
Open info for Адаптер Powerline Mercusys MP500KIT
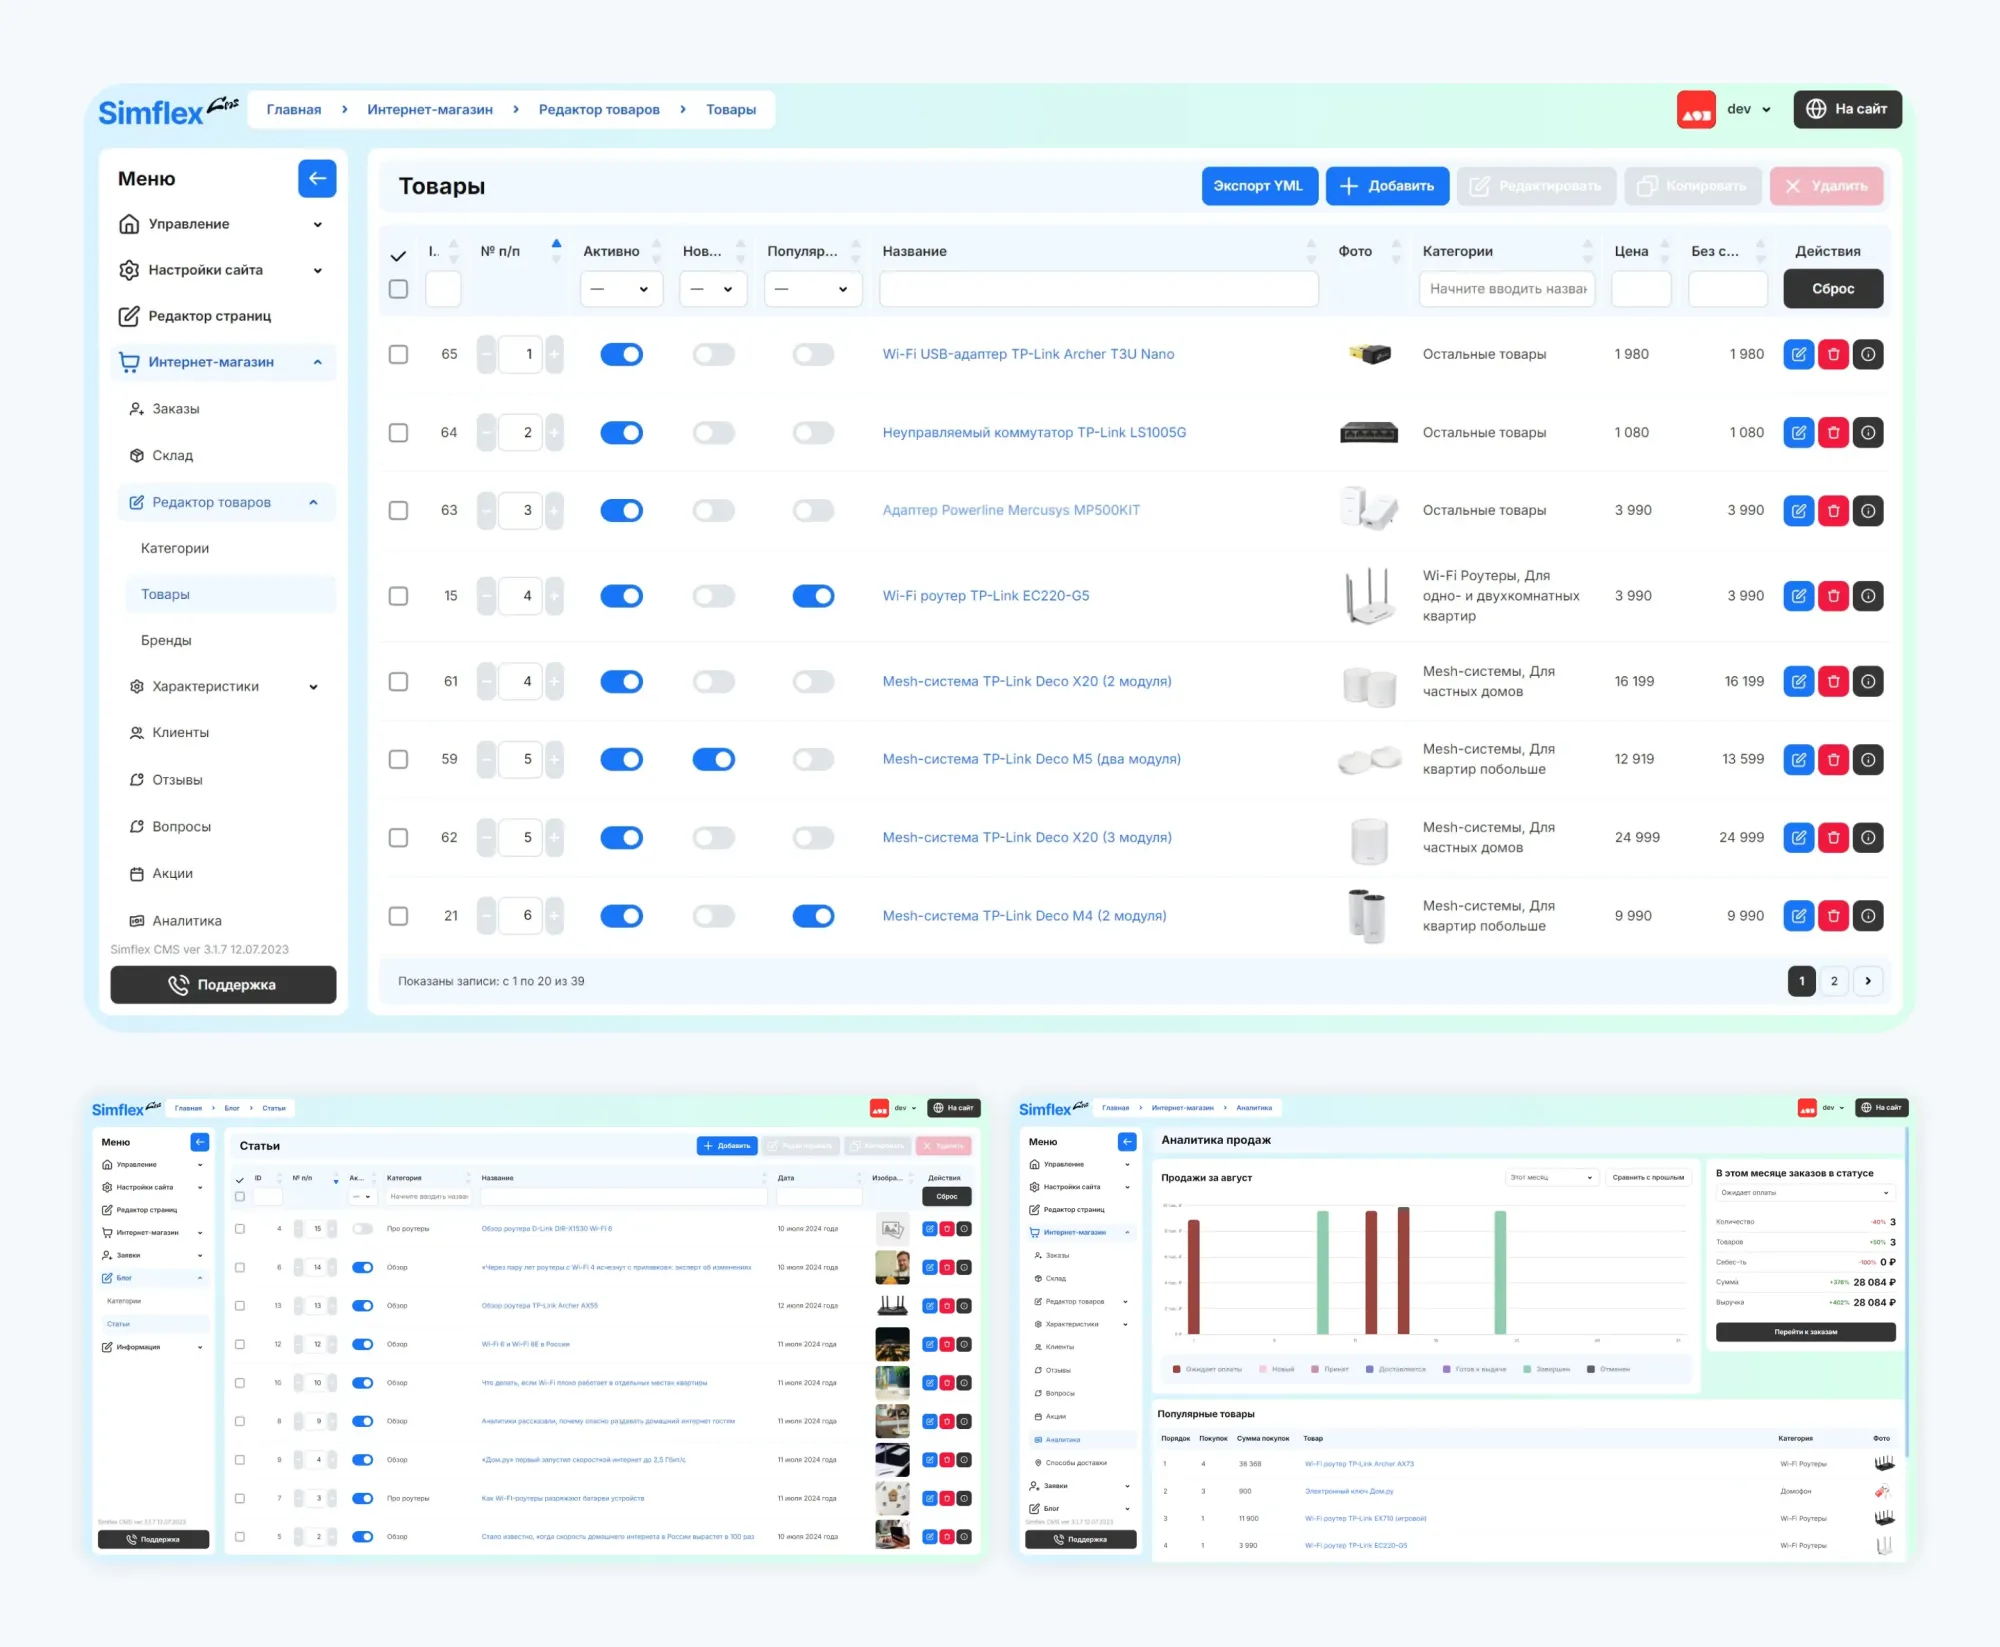tap(1868, 511)
